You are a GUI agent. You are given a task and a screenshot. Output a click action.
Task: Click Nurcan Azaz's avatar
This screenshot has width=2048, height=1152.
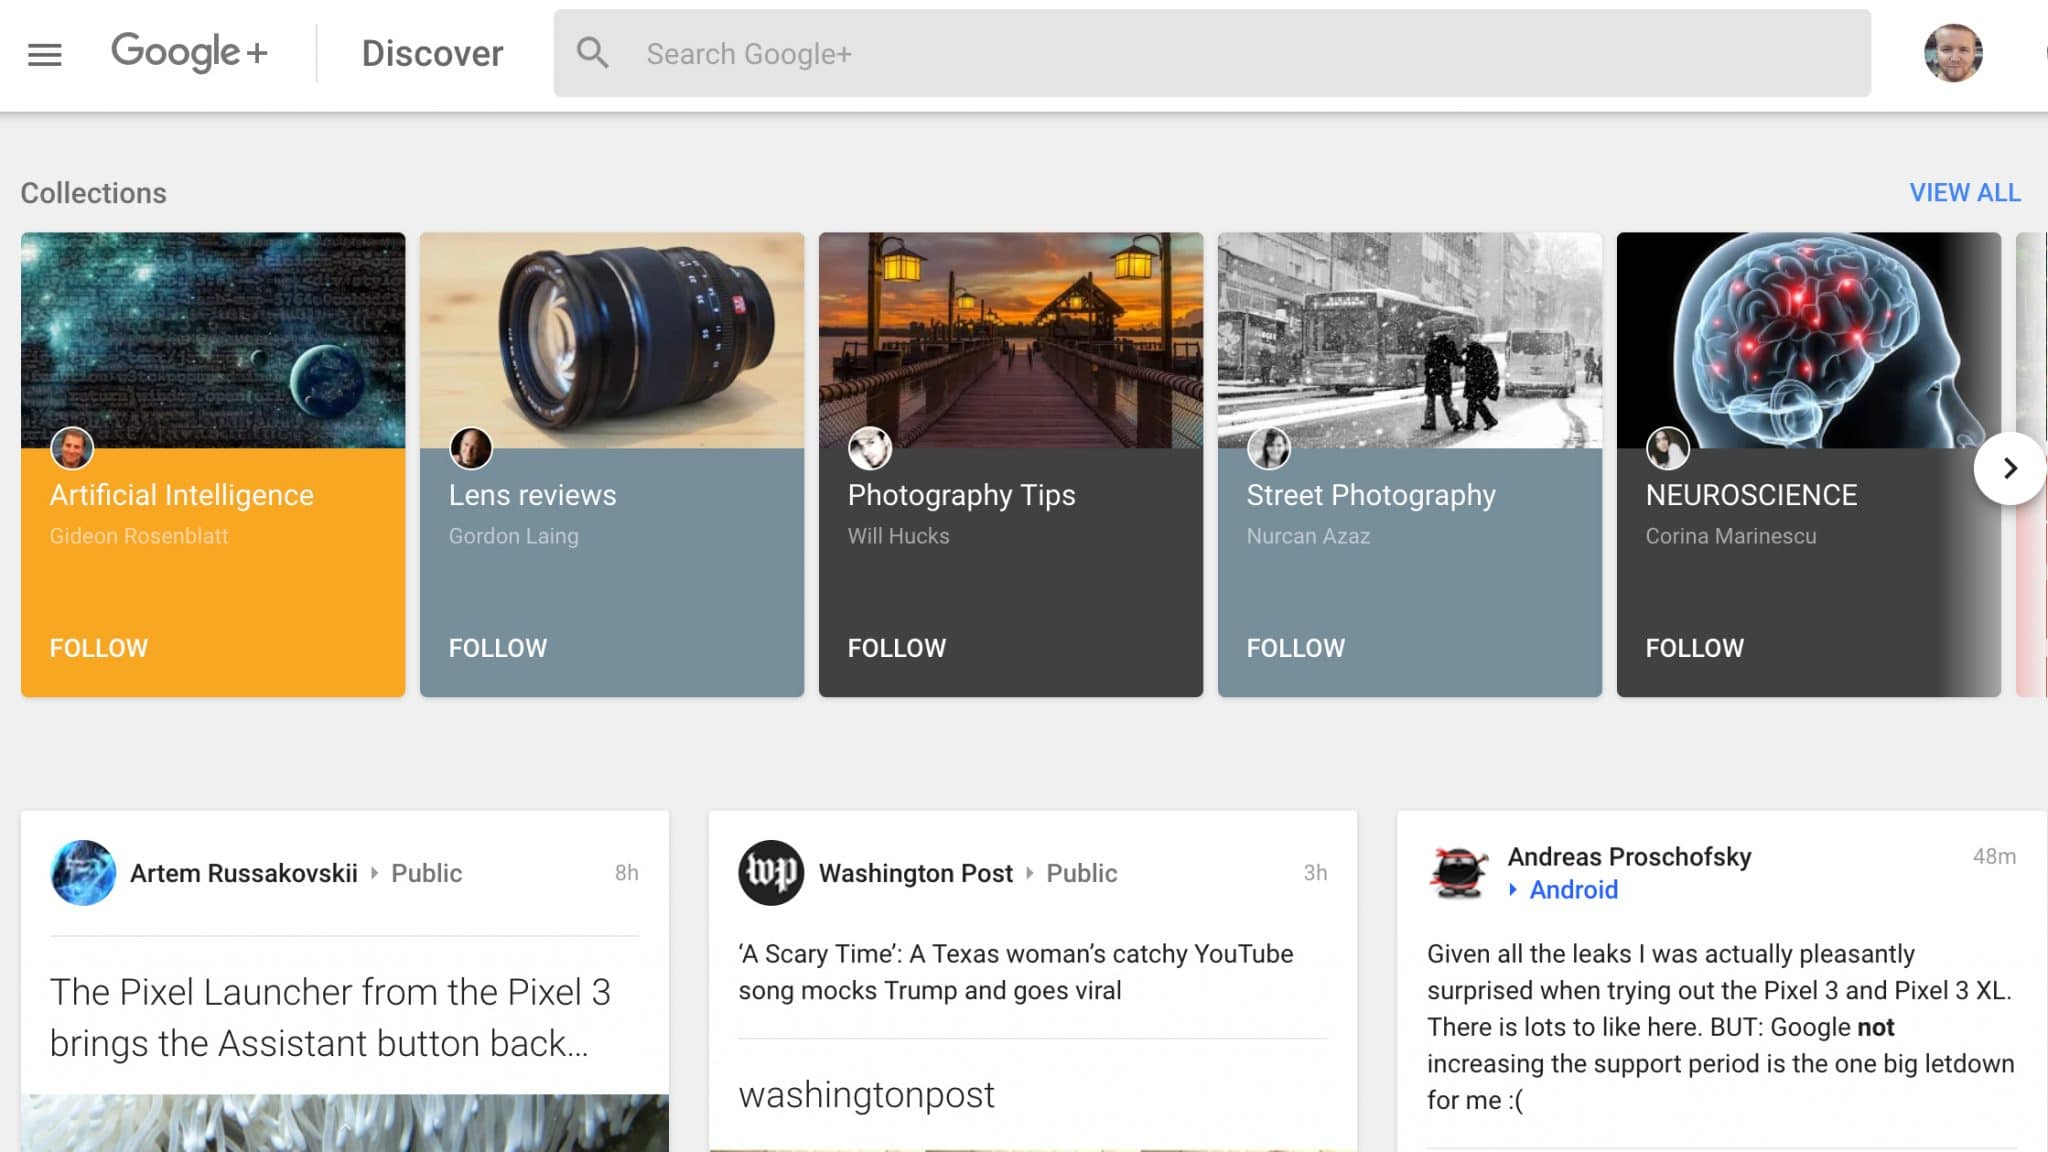tap(1269, 448)
